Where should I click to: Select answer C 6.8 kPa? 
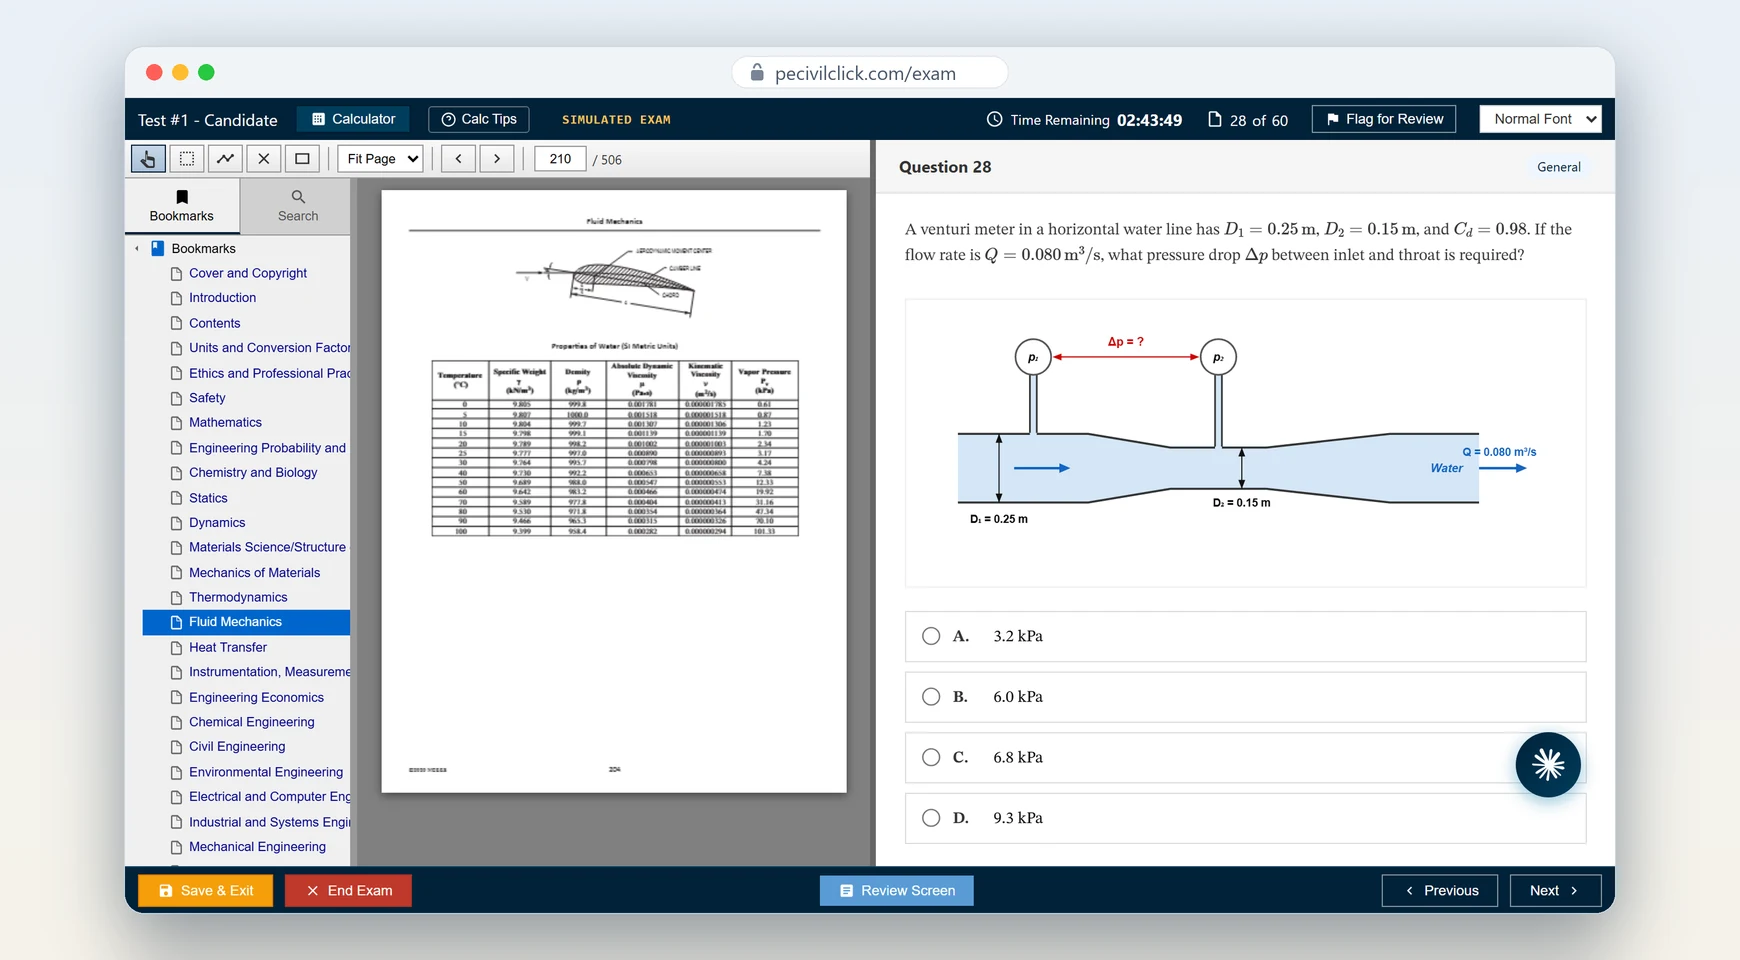coord(1245,758)
